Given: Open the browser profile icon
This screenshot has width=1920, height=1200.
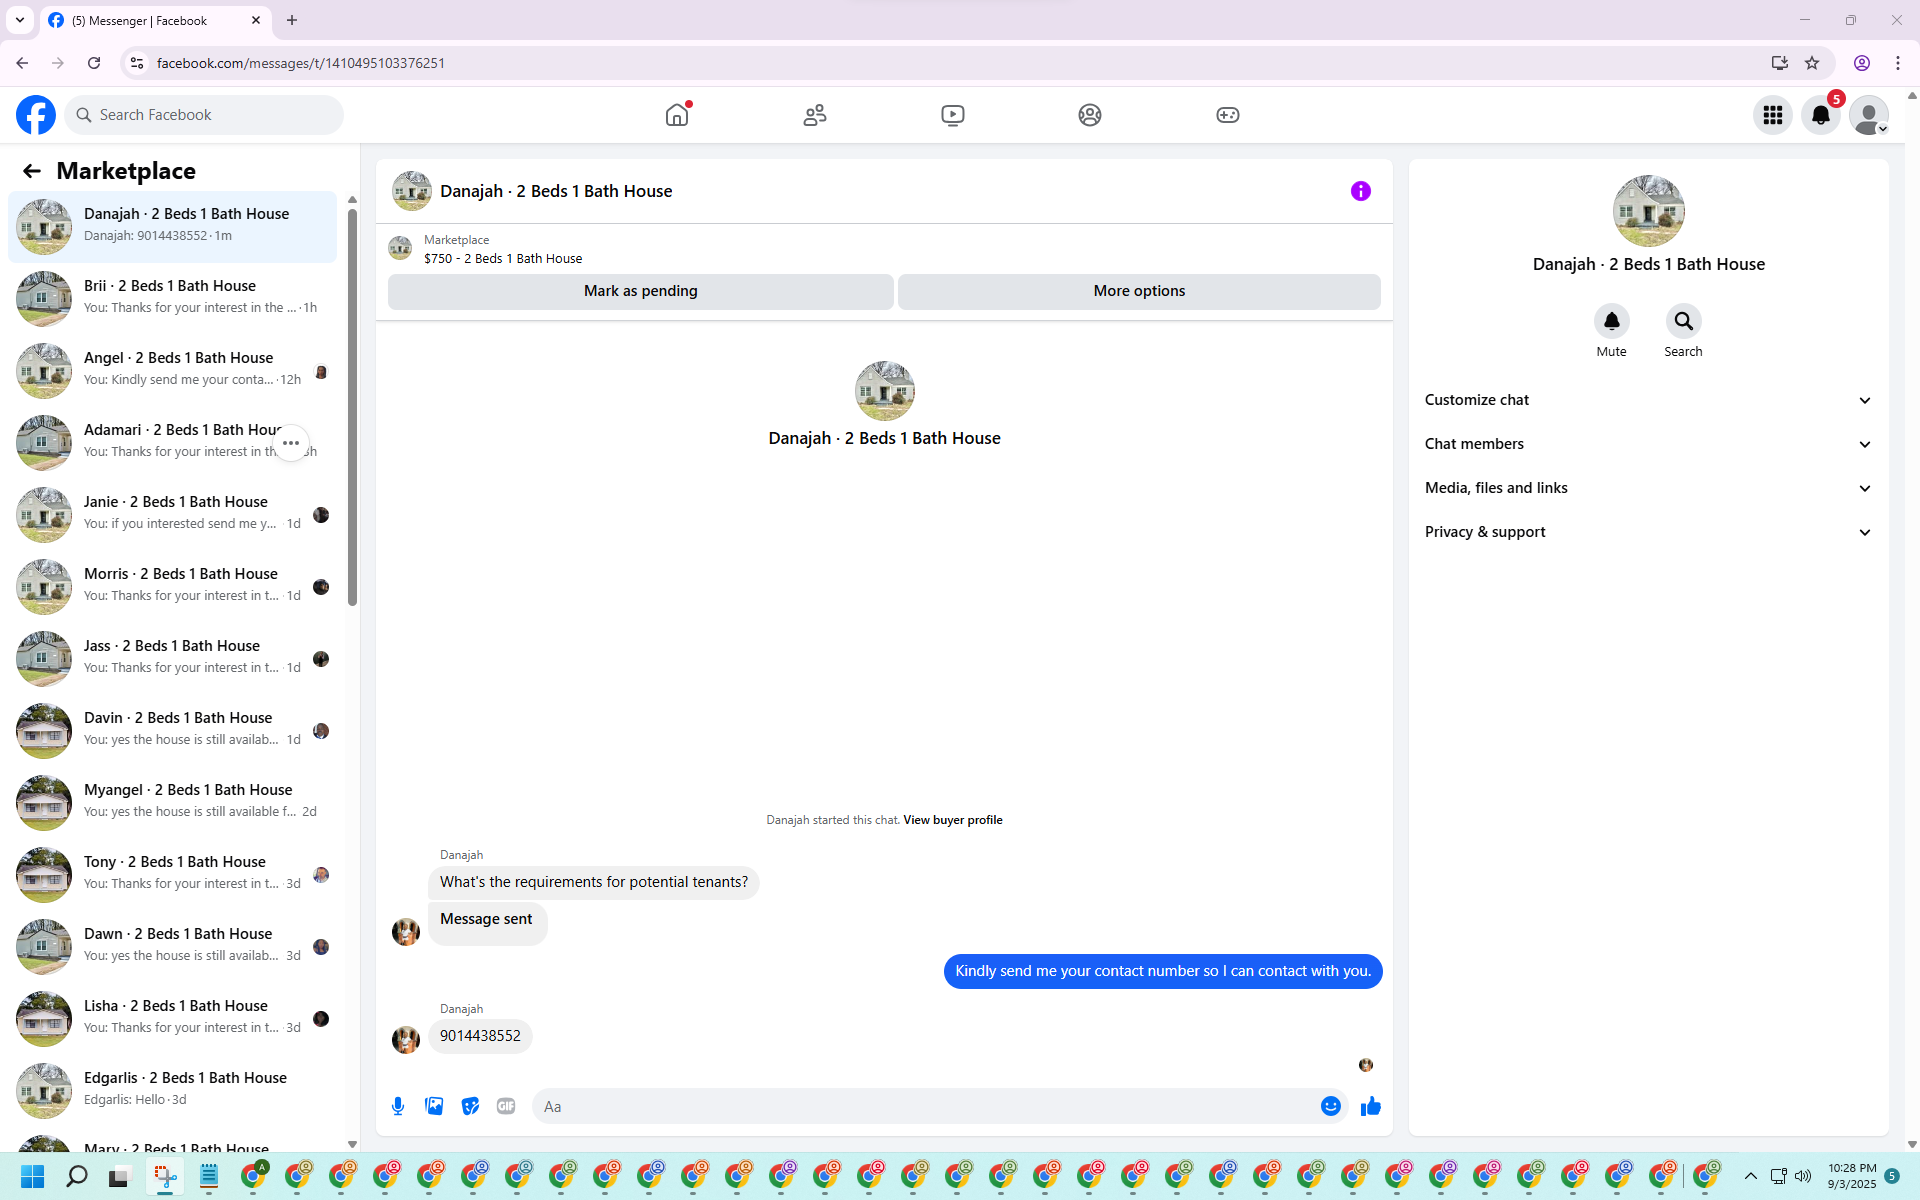Looking at the screenshot, I should [x=1862, y=63].
